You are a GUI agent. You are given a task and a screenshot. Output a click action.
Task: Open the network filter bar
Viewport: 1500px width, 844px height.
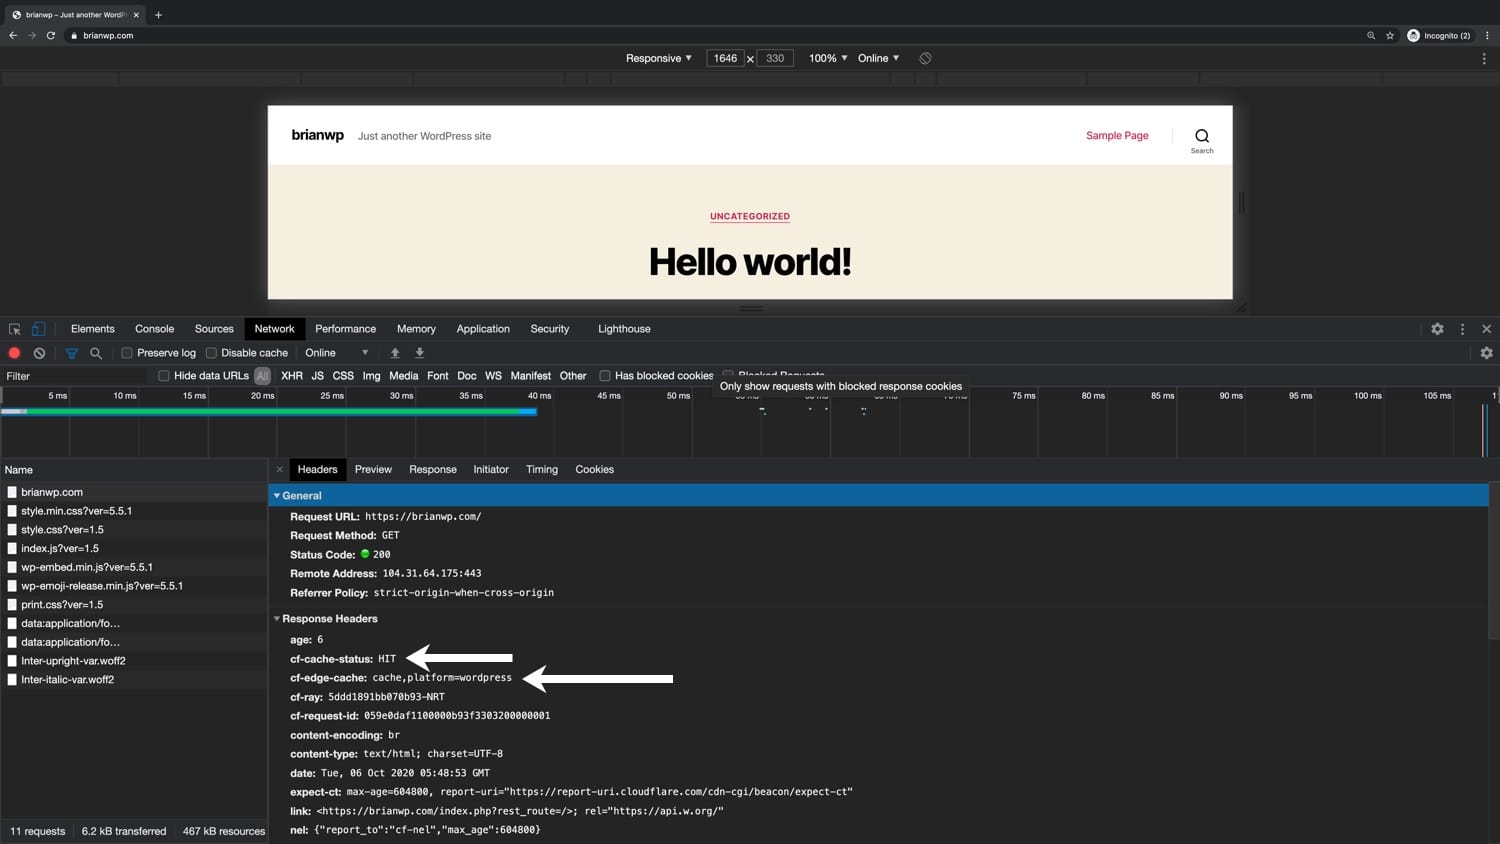pos(71,353)
